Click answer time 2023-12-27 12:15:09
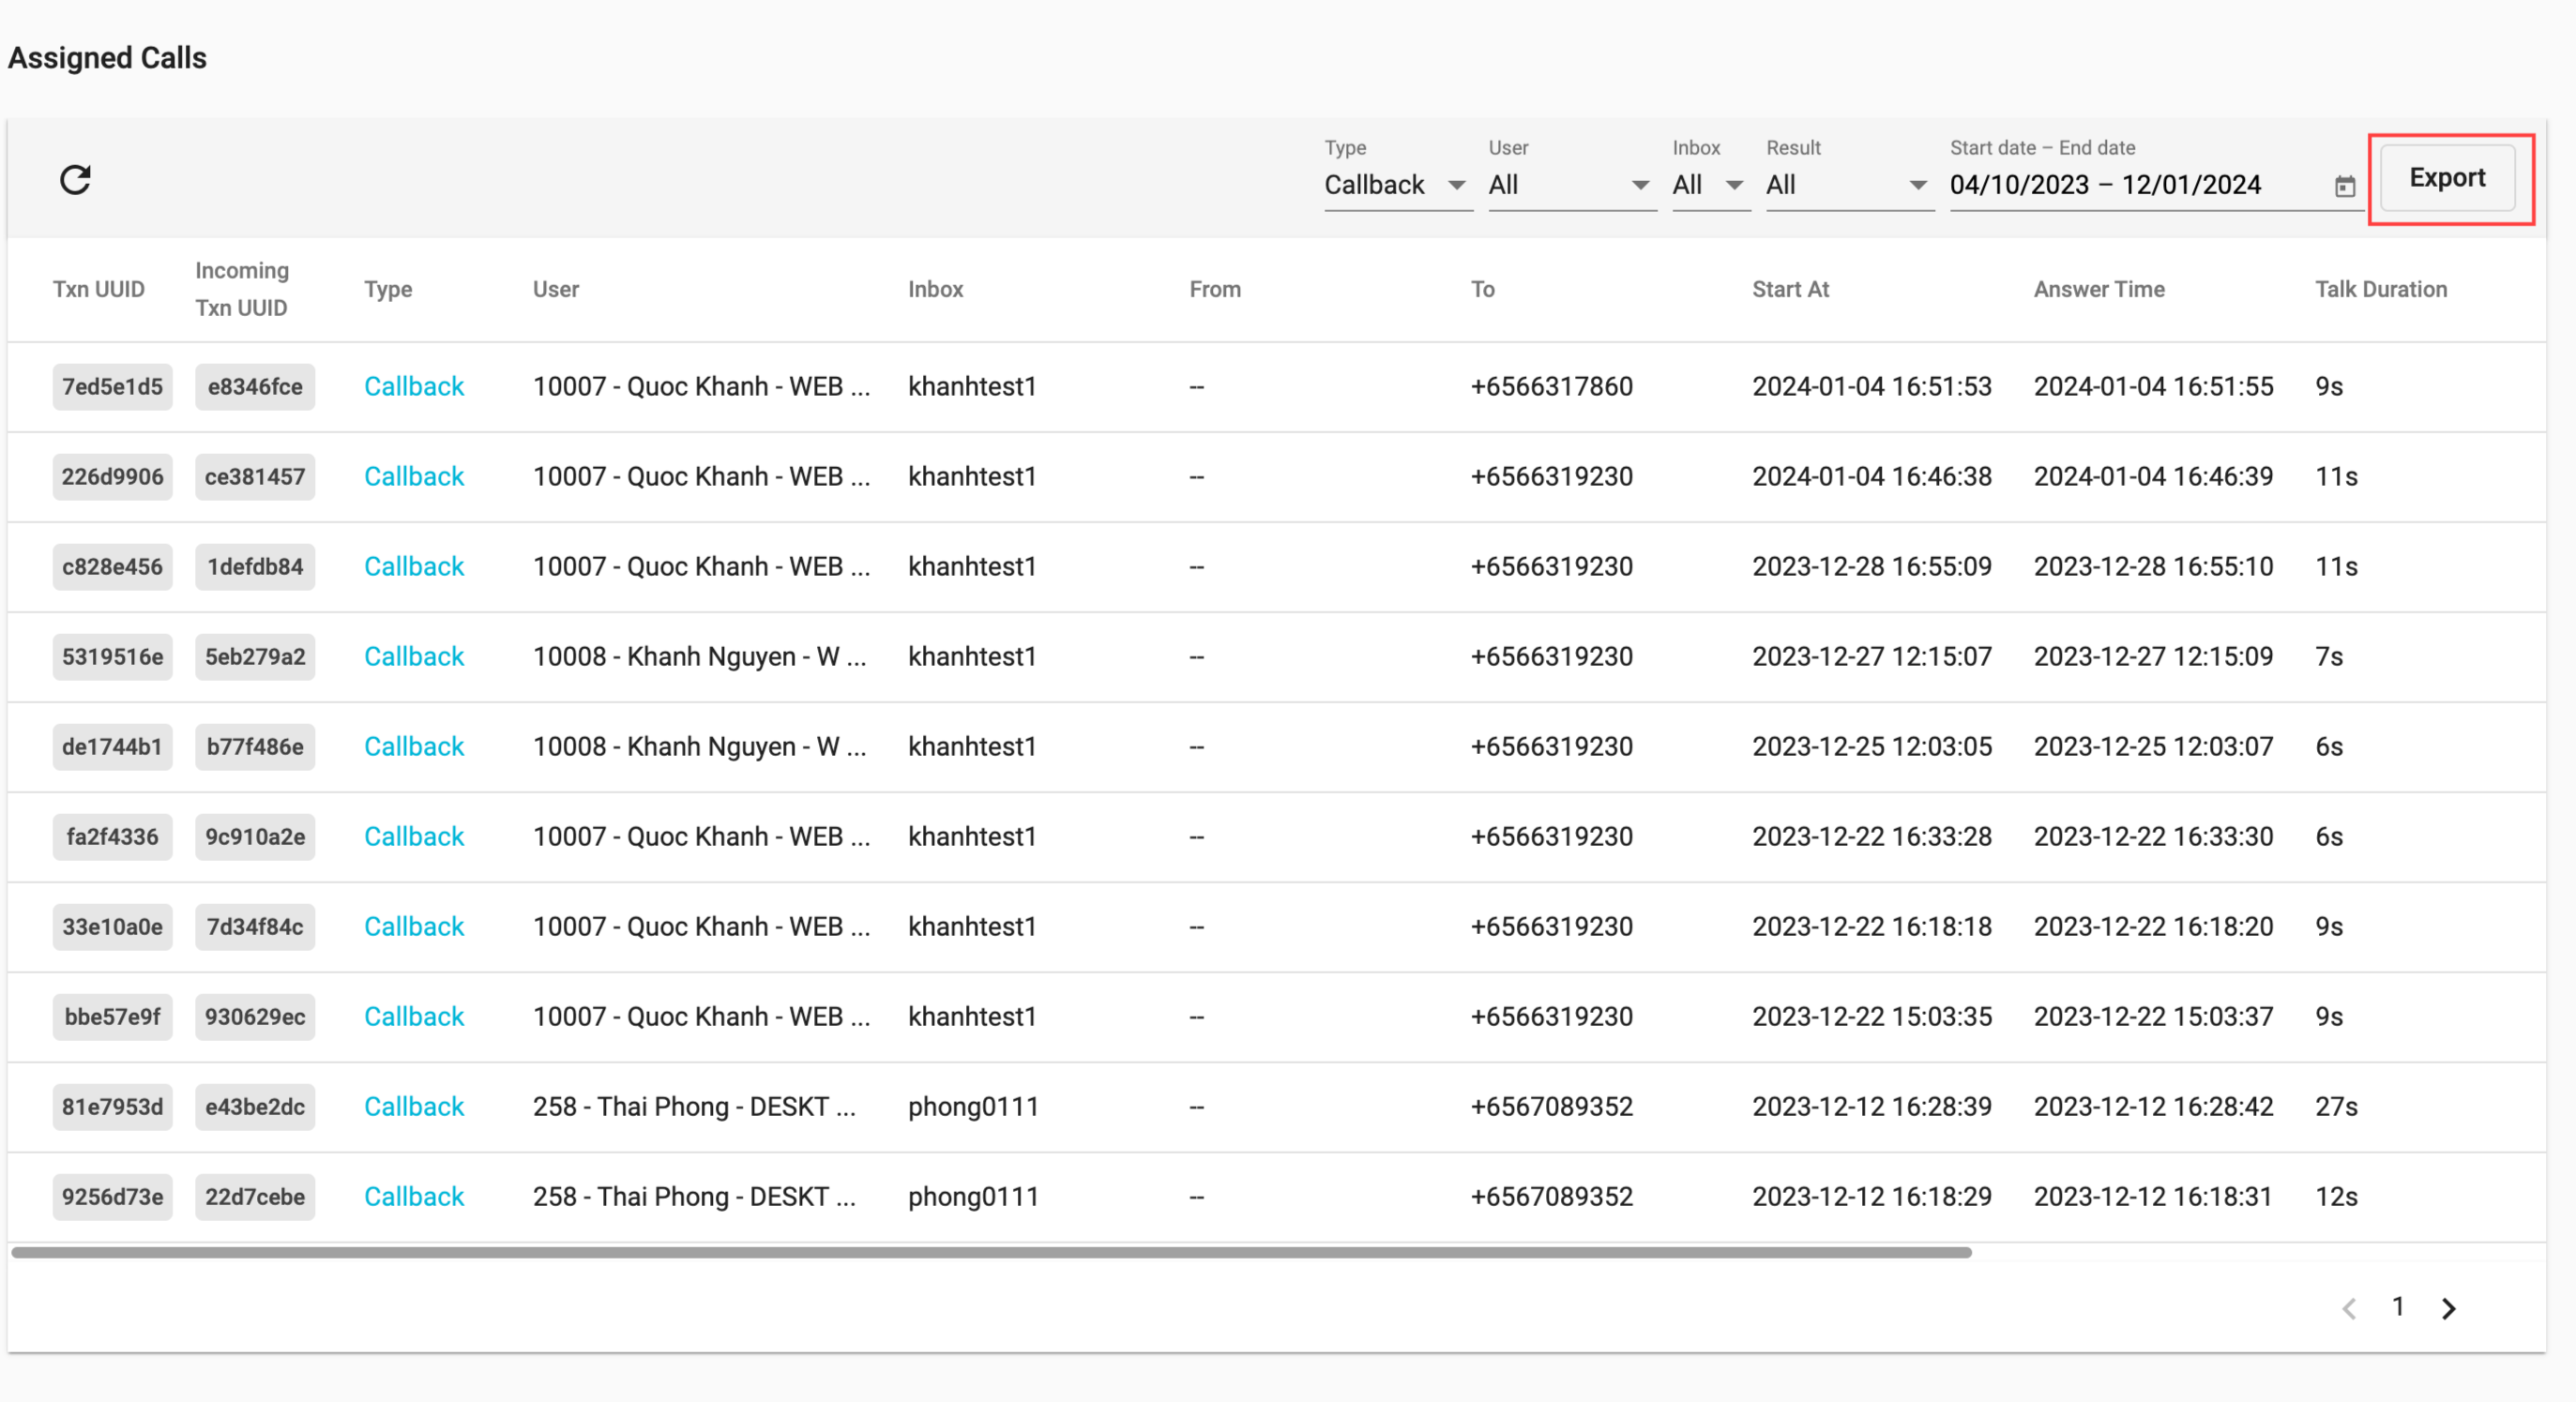The width and height of the screenshot is (2576, 1402). [x=2153, y=657]
